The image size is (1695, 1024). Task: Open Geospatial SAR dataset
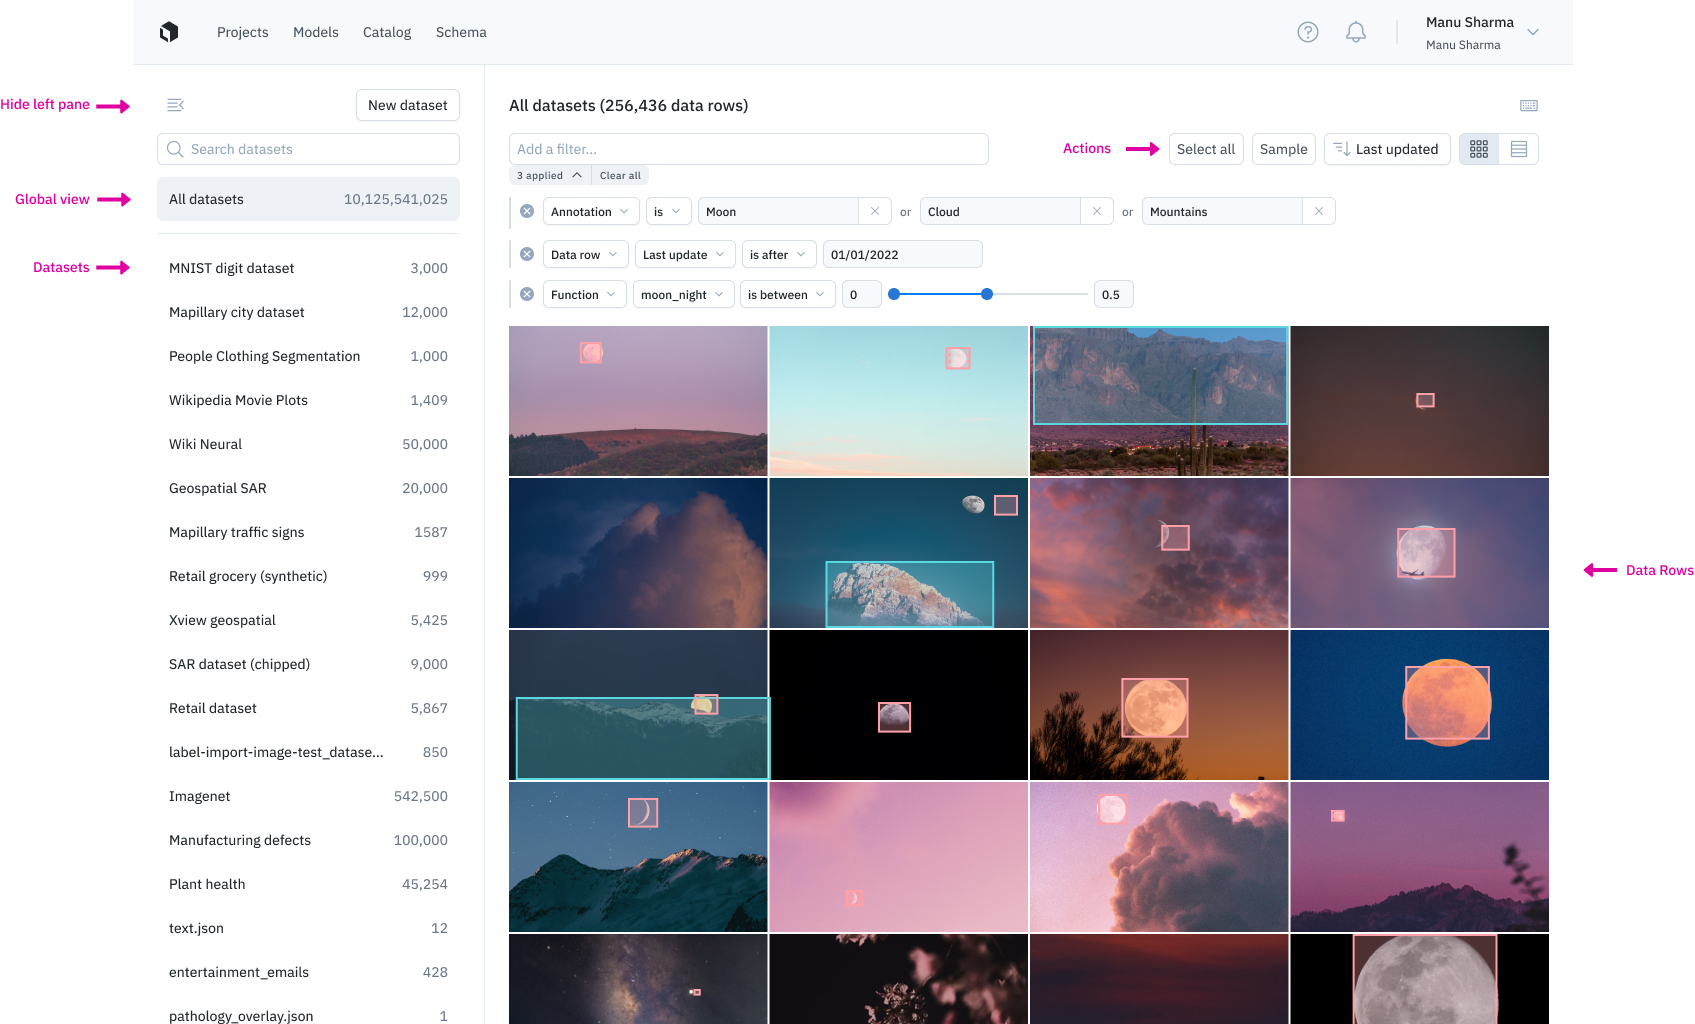pos(308,488)
